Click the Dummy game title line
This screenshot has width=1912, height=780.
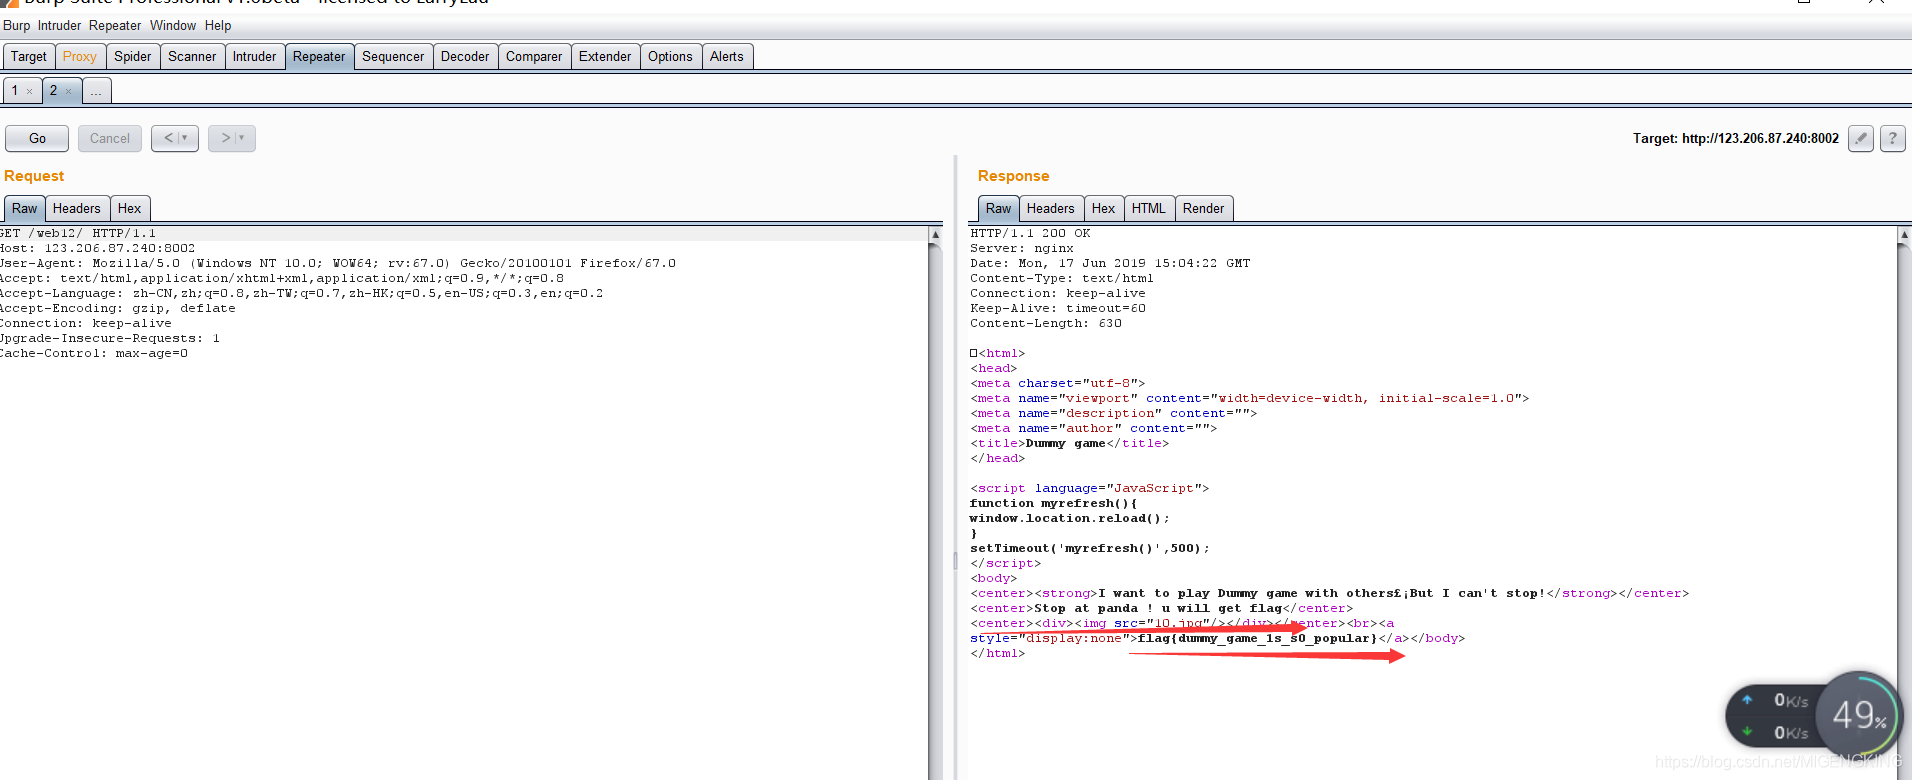click(x=1069, y=444)
